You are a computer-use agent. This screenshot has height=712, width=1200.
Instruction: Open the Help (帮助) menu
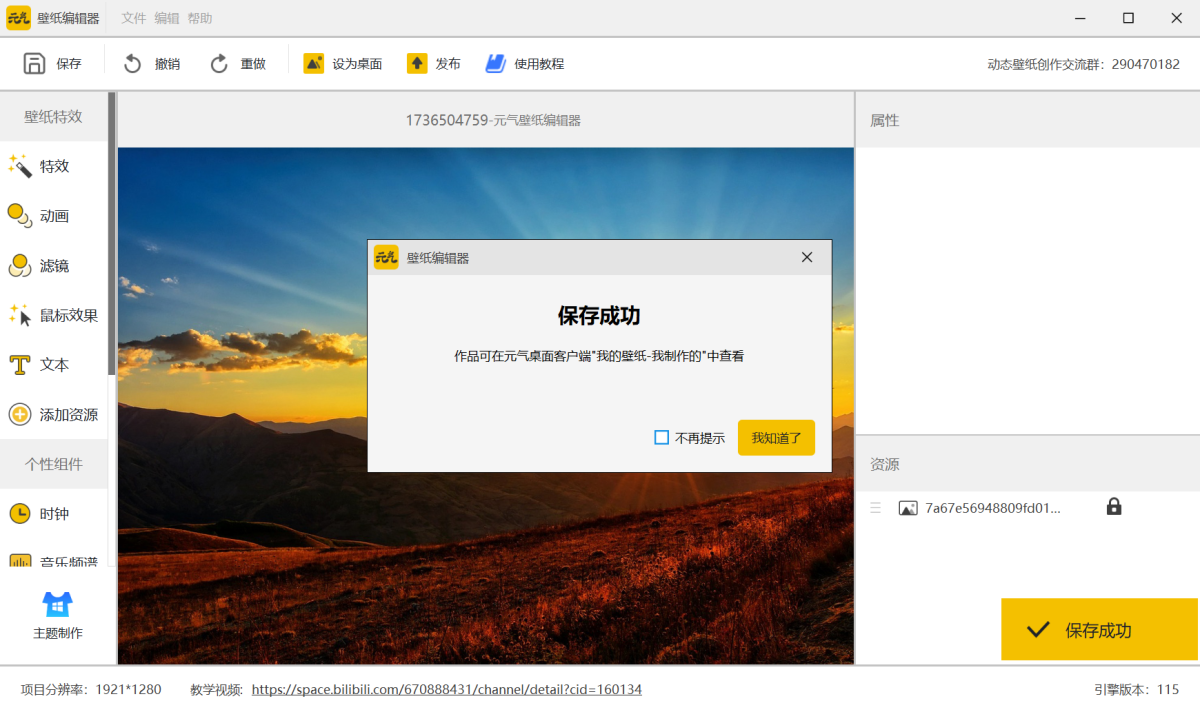pos(199,18)
